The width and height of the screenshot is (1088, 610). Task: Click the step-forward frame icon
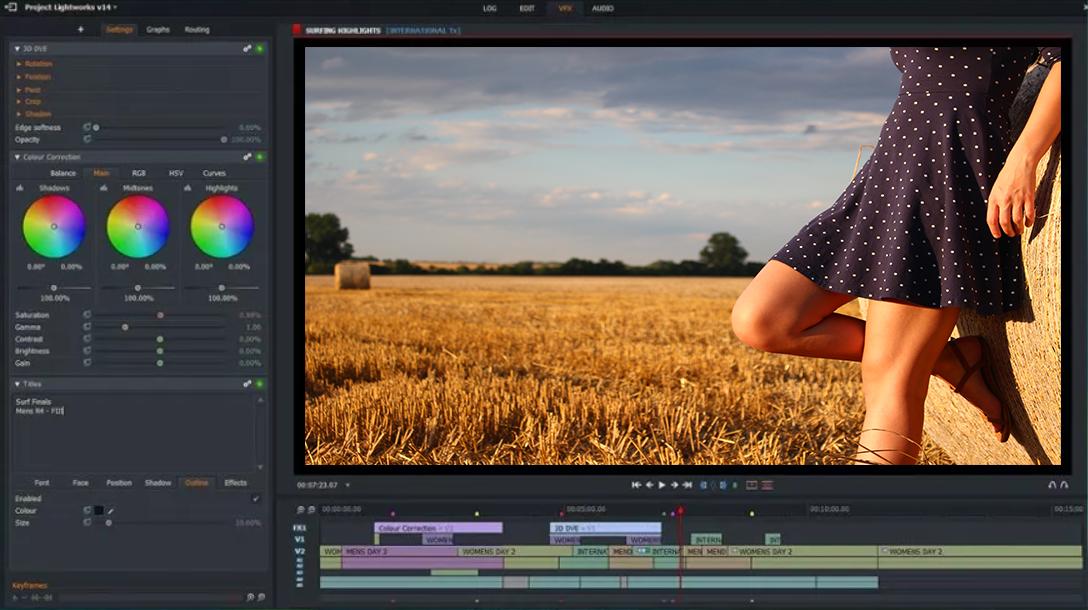[674, 483]
